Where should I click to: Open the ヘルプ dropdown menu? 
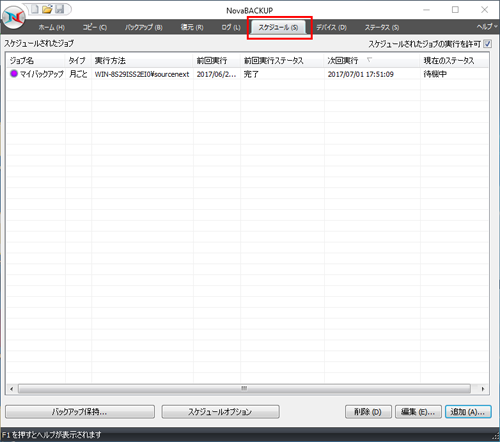tap(487, 27)
